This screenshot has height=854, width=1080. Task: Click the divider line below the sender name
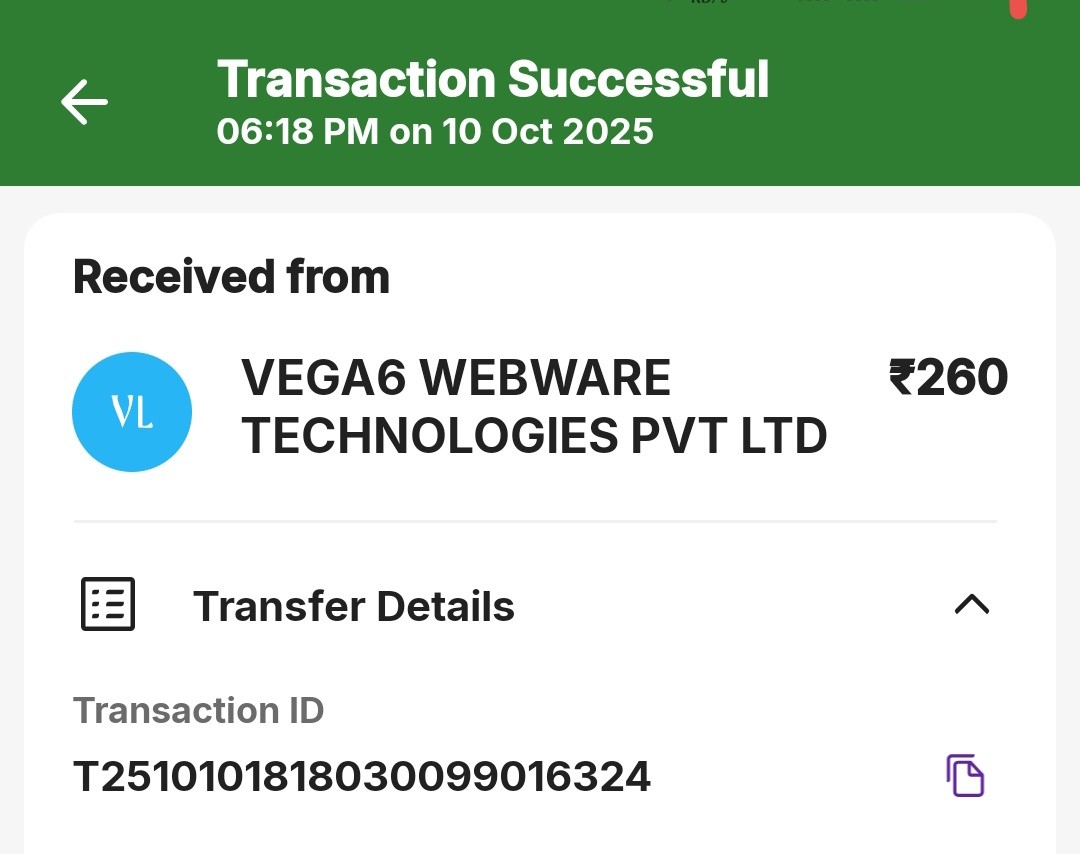pos(535,521)
